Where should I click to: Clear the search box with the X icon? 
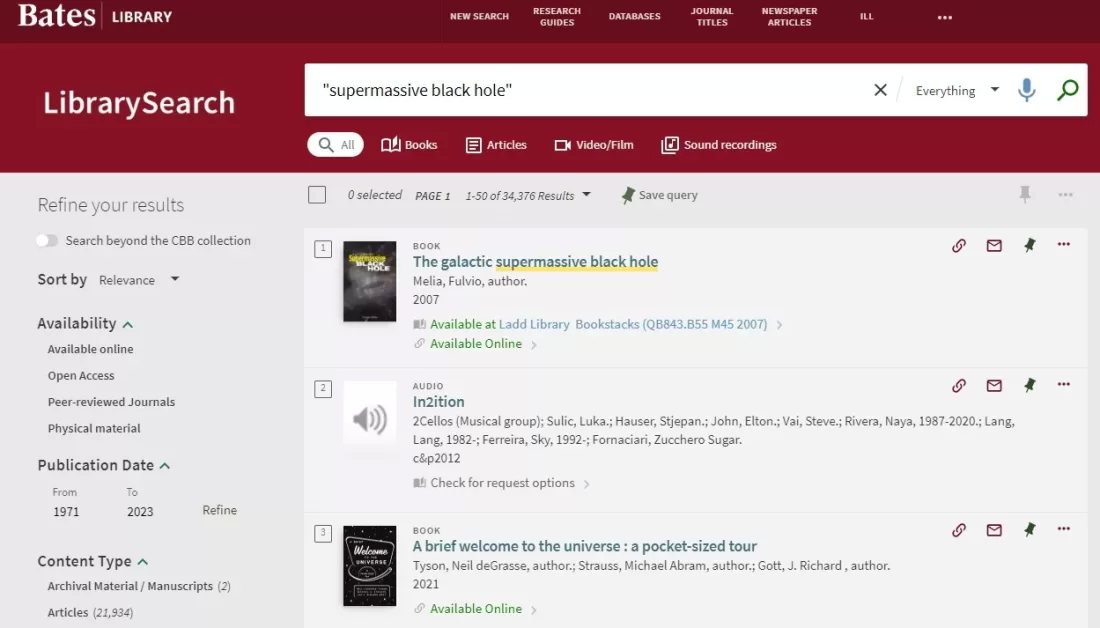[880, 89]
